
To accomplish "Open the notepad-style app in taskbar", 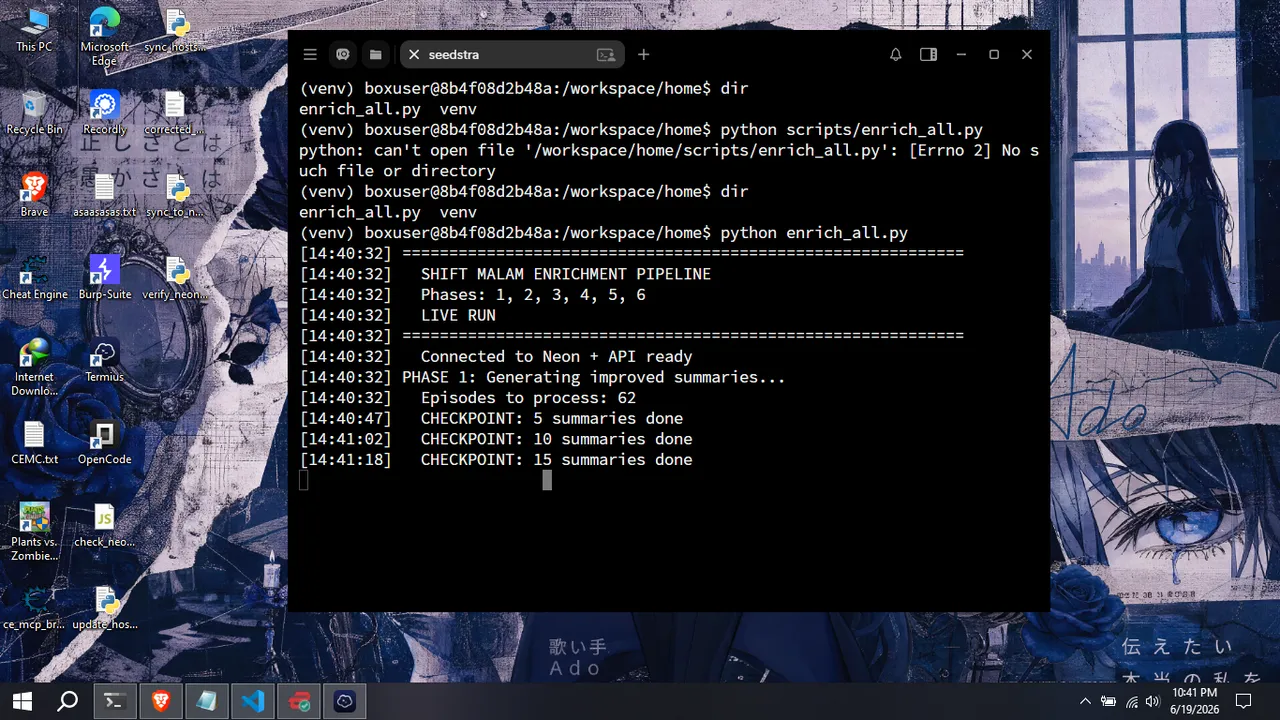I will [x=207, y=702].
